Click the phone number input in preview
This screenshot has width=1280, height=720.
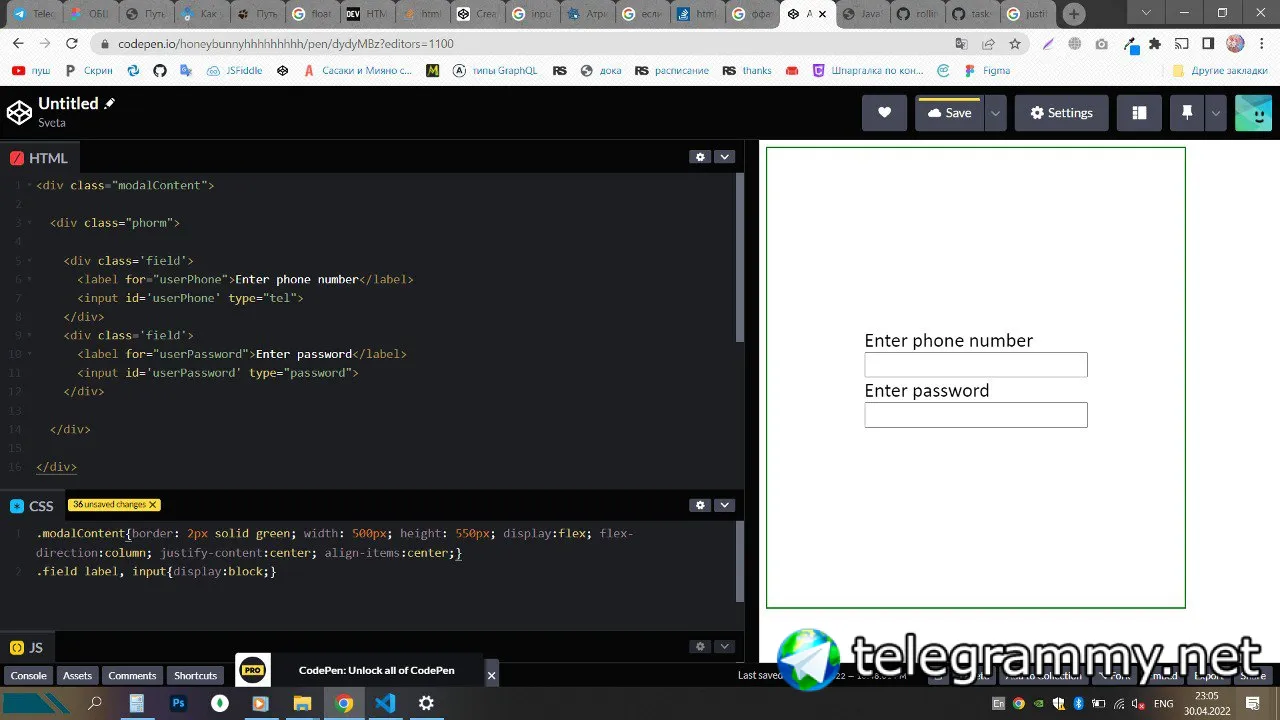tap(976, 365)
